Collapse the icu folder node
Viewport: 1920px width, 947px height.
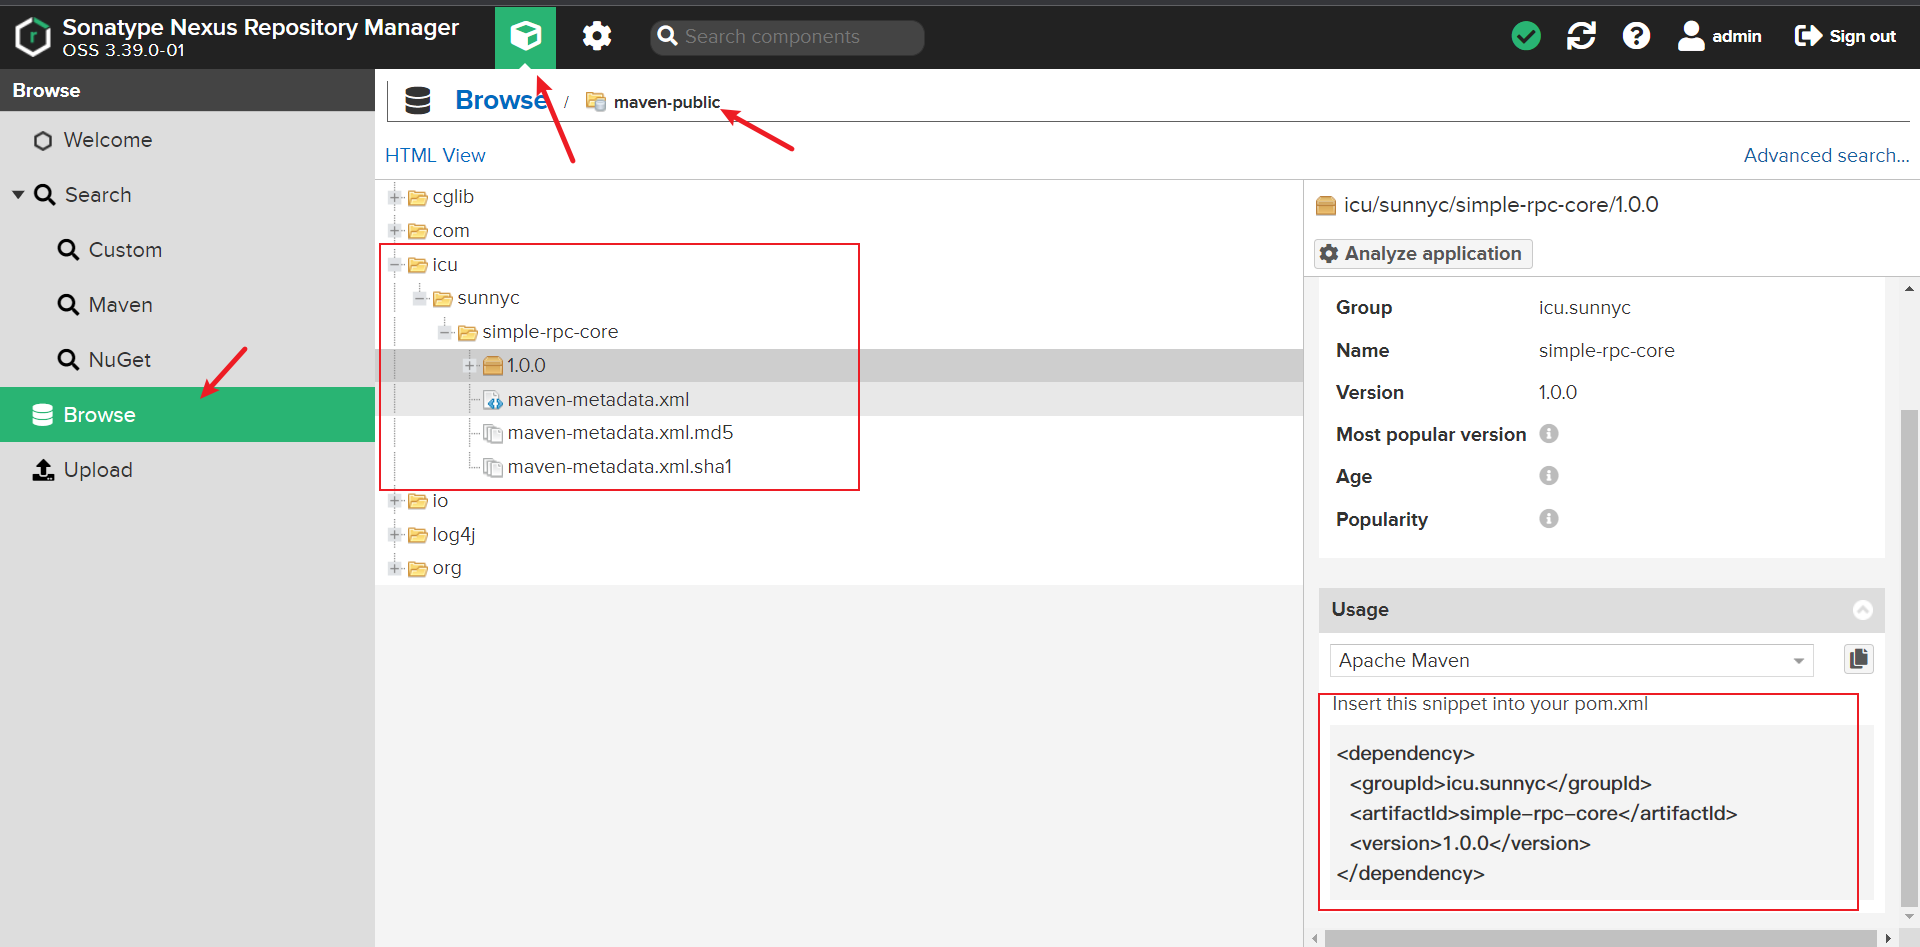[x=395, y=265]
